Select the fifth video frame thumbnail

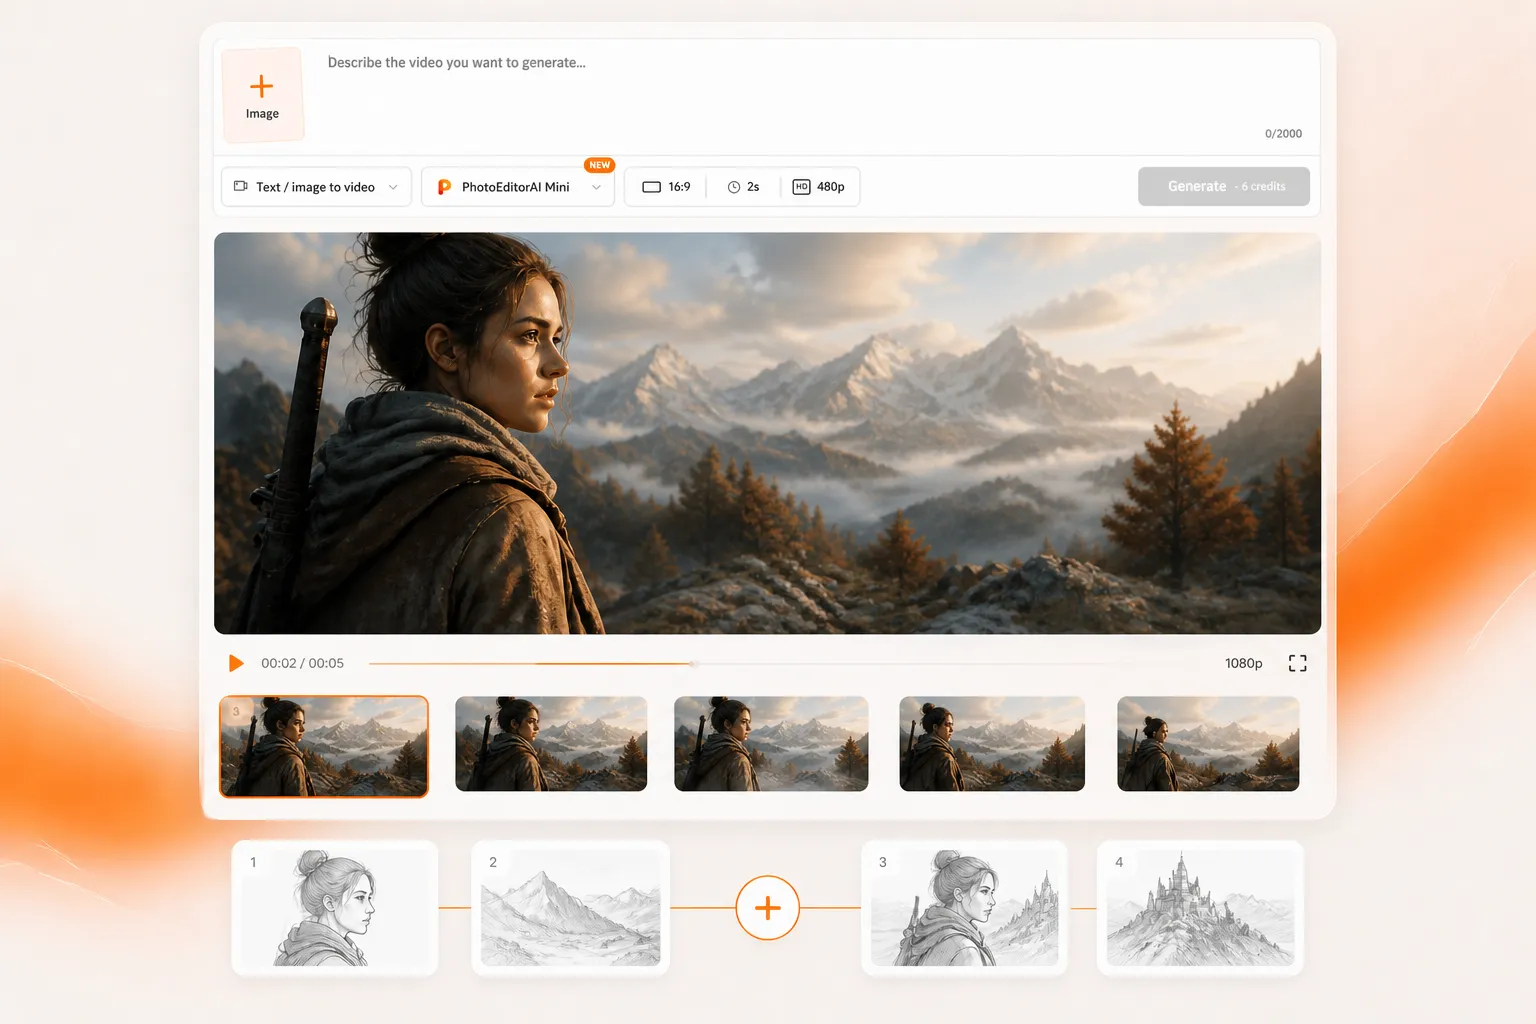[x=1208, y=744]
